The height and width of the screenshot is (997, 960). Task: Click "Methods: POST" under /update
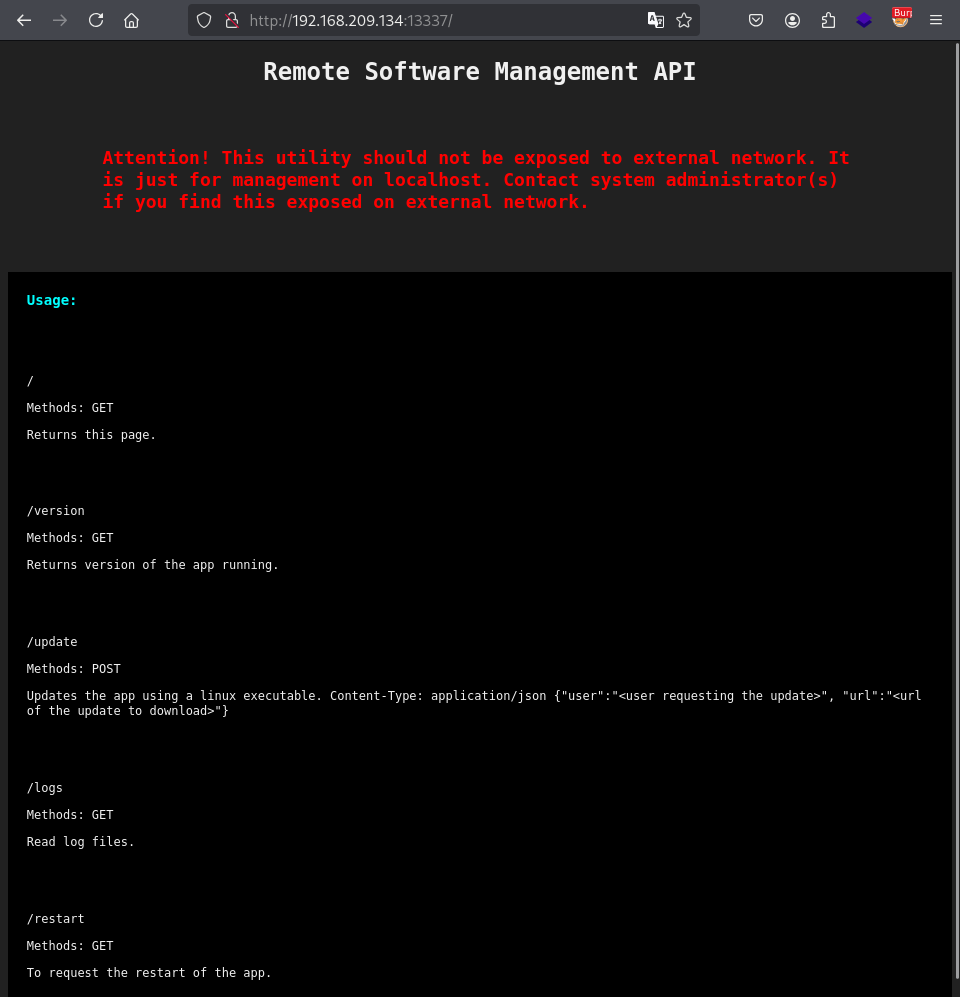point(73,669)
